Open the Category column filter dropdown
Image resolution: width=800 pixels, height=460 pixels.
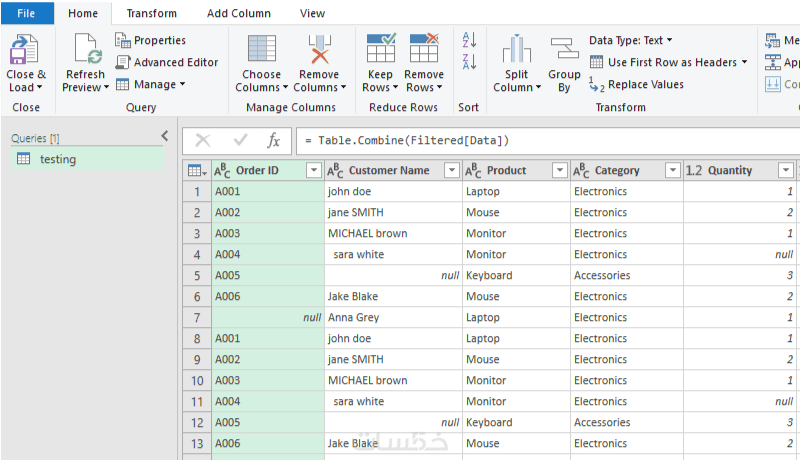(x=673, y=171)
